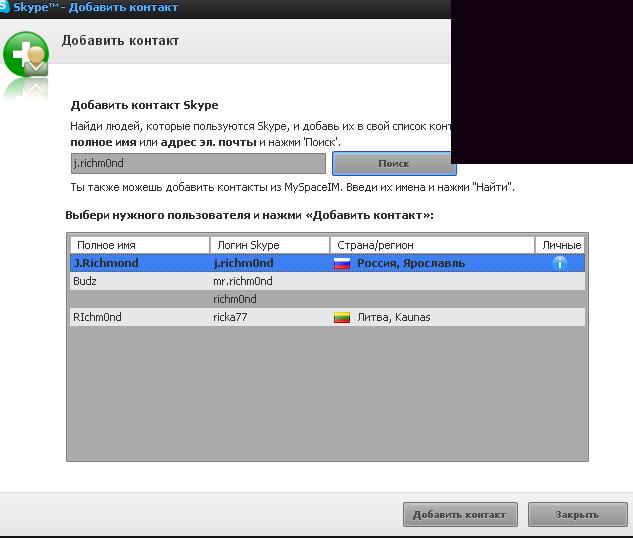Click the Литва, Kaunas cell

(x=394, y=318)
